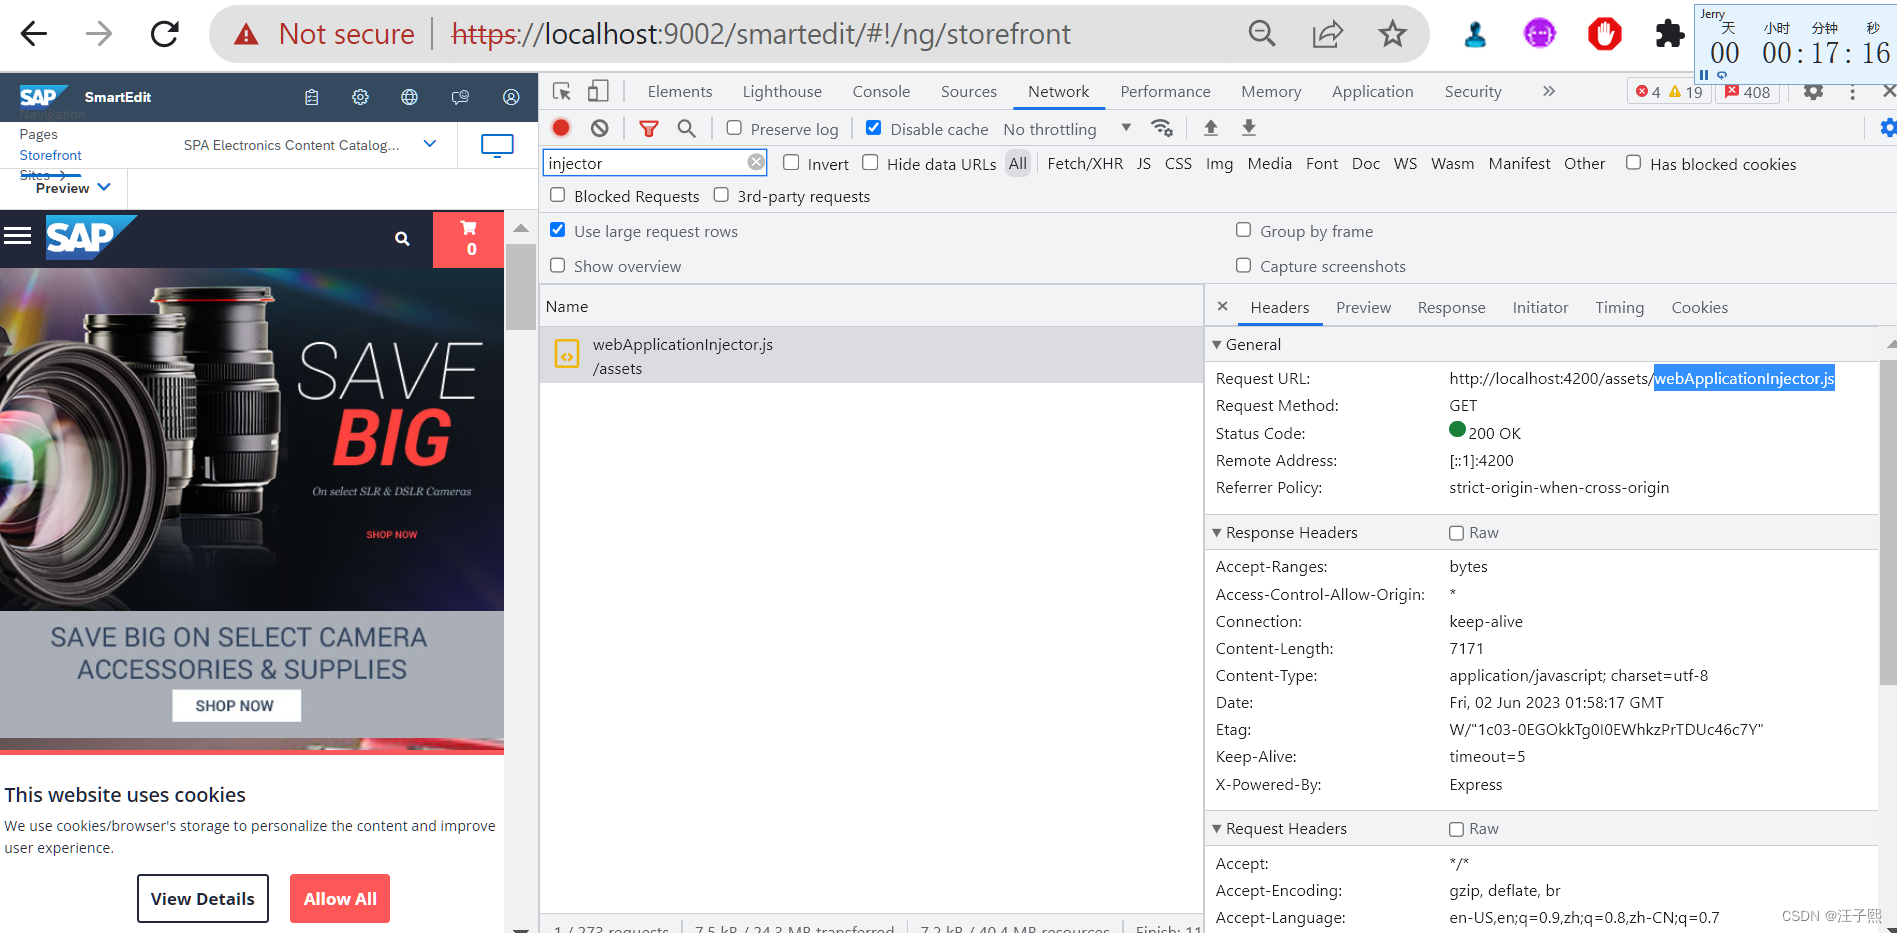The height and width of the screenshot is (933, 1897).
Task: Show more DevTools tabs with the chevron
Action: pyautogui.click(x=1548, y=91)
